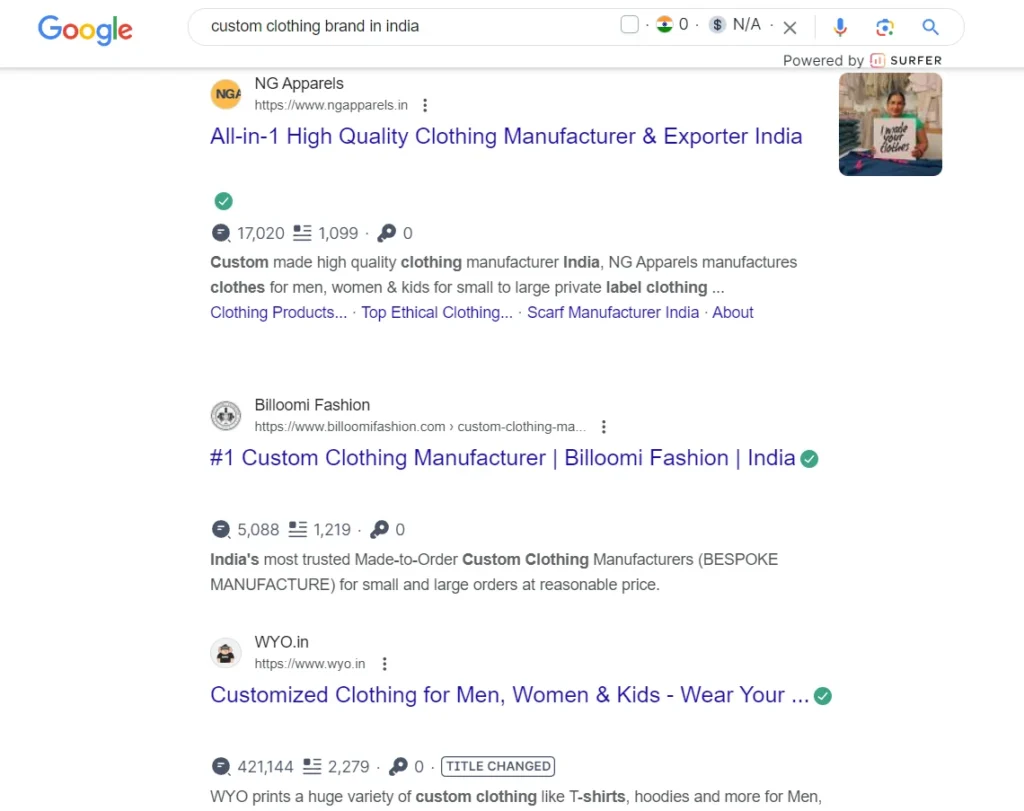Click key icon in NG Apparels stats

click(387, 233)
